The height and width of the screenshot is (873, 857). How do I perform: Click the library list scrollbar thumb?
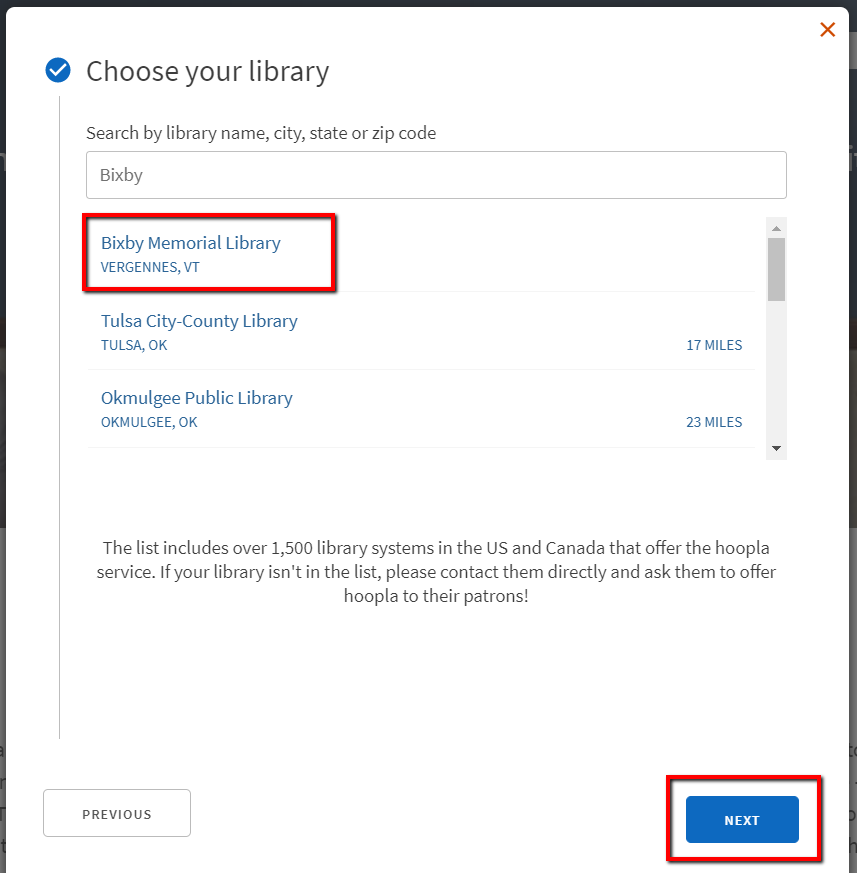776,269
